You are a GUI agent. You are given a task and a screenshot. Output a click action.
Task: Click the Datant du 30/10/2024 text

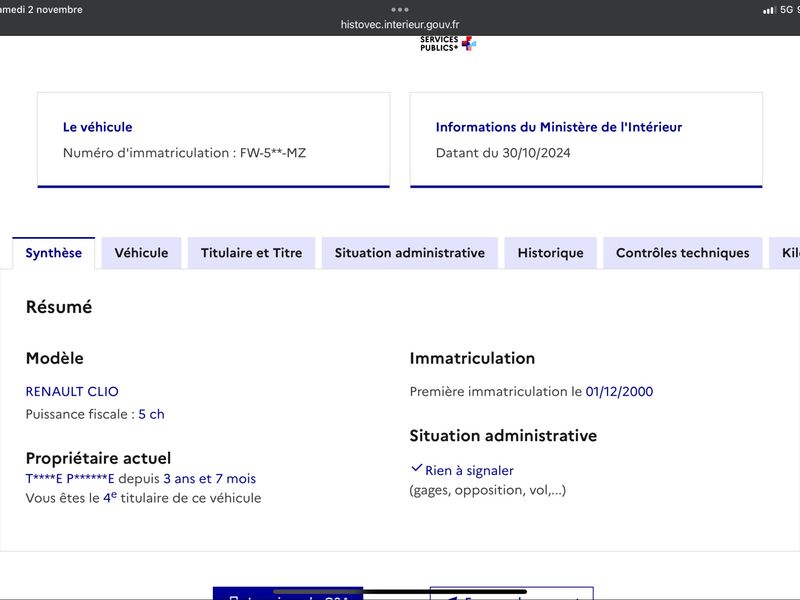(503, 153)
